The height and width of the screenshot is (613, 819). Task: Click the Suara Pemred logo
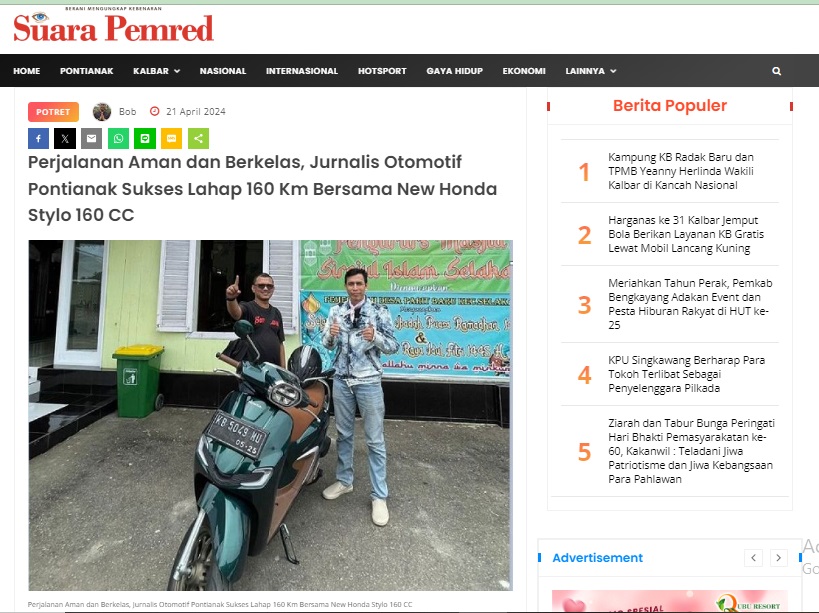tap(113, 26)
